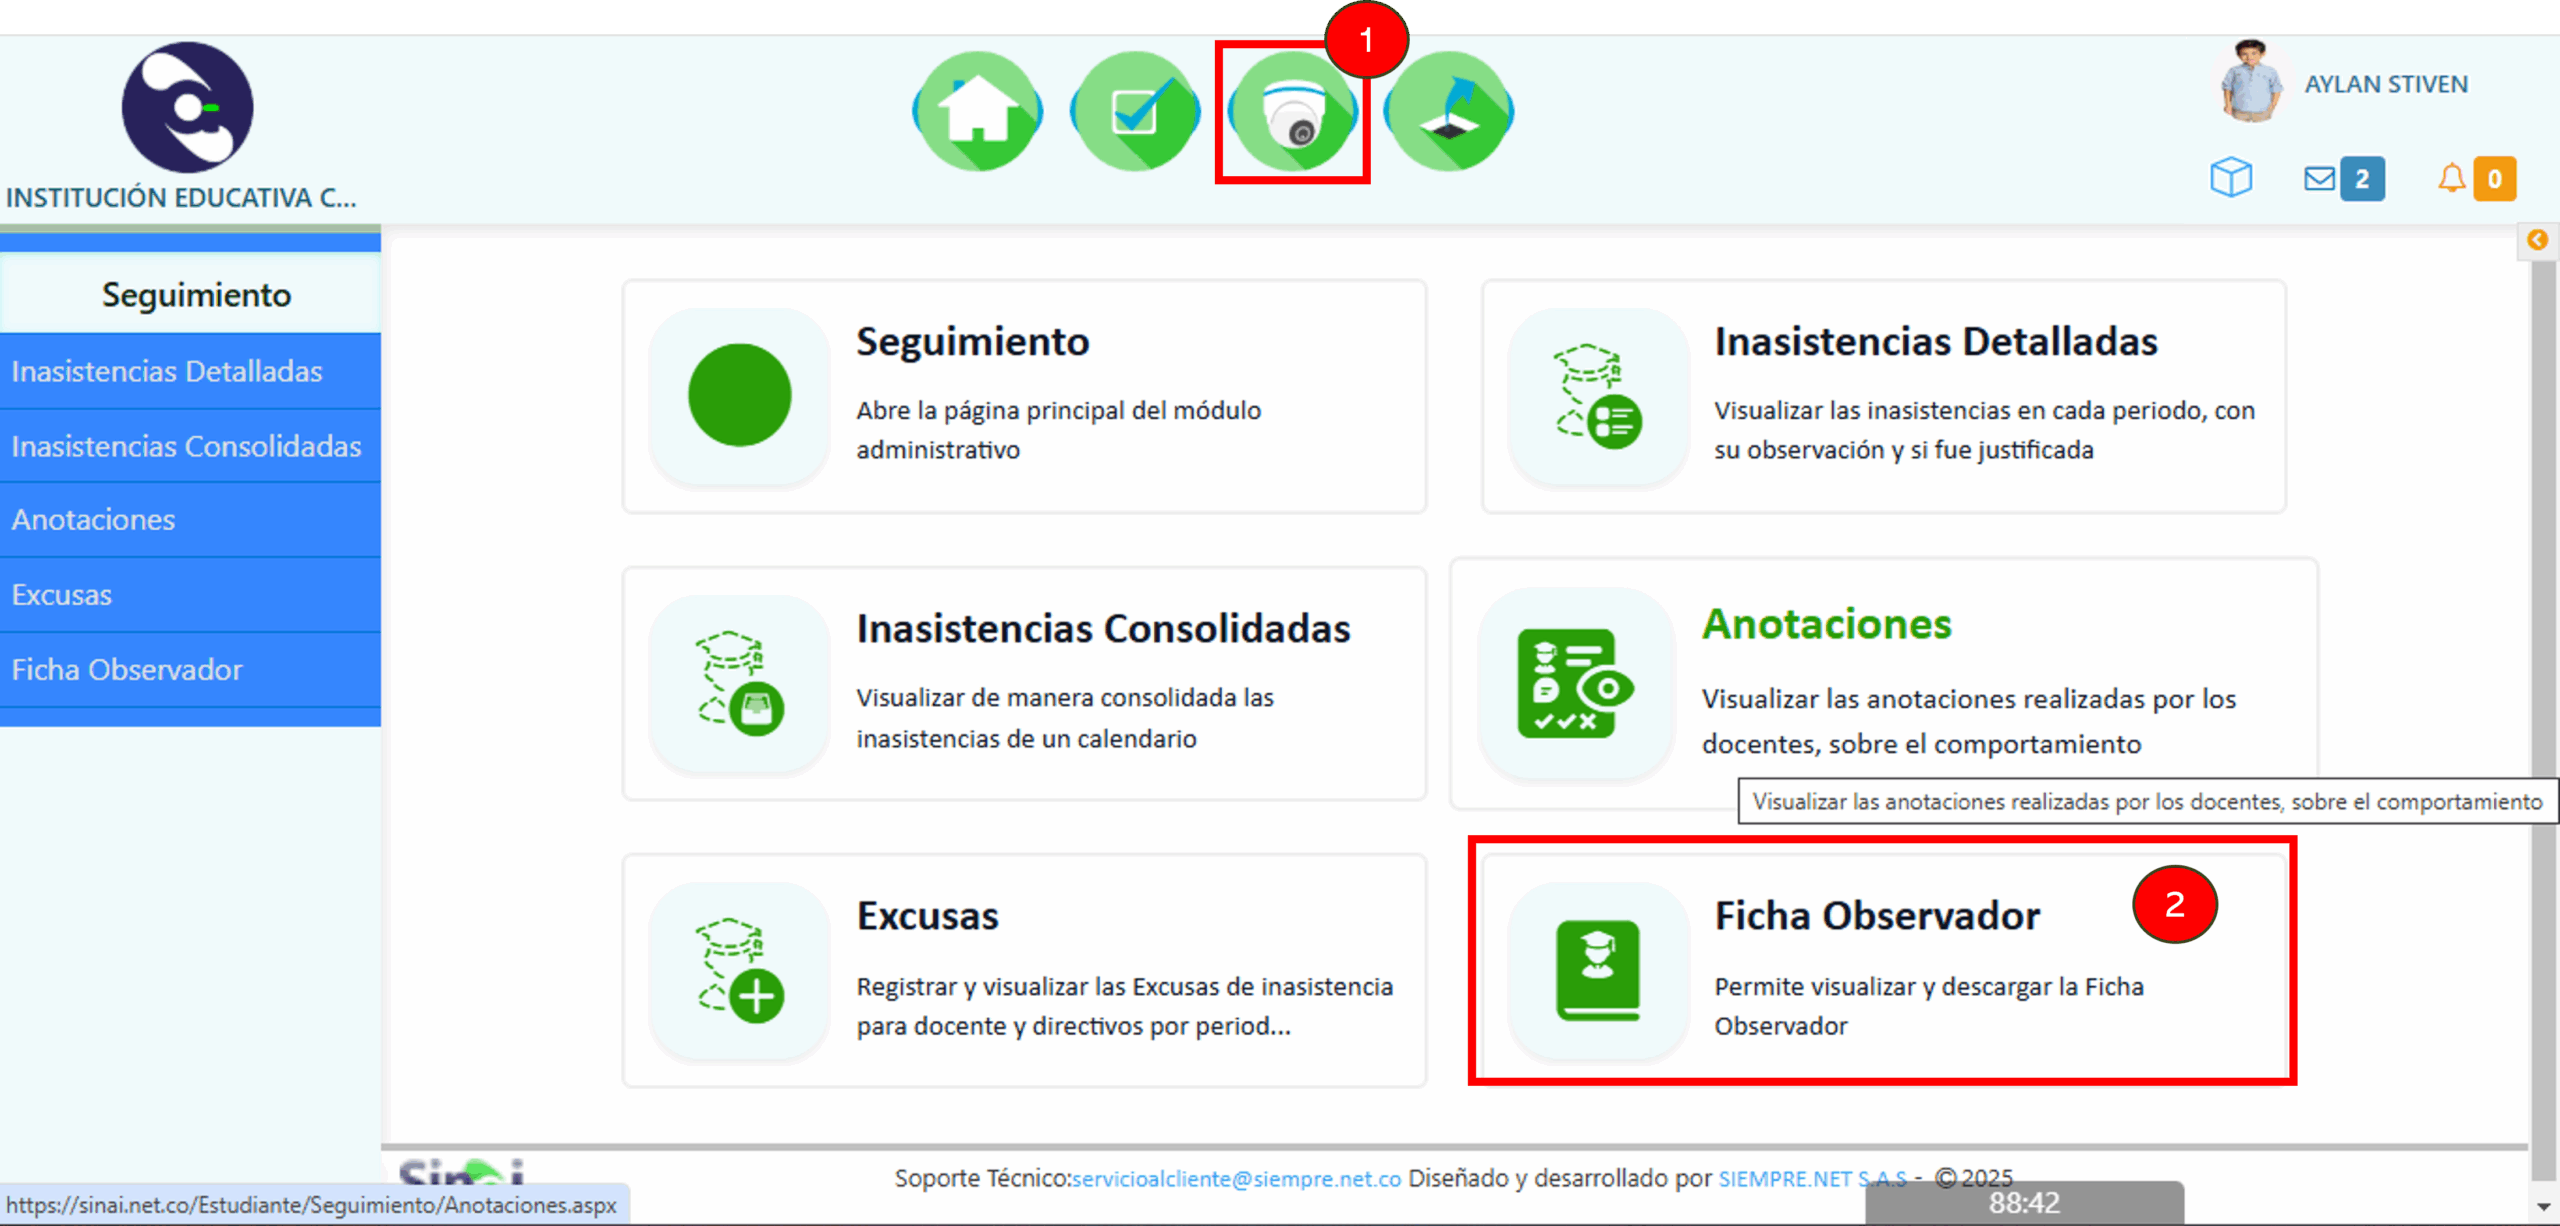Open the 3D cube icon in header
Viewport: 2560px width, 1226px height.
click(2230, 178)
